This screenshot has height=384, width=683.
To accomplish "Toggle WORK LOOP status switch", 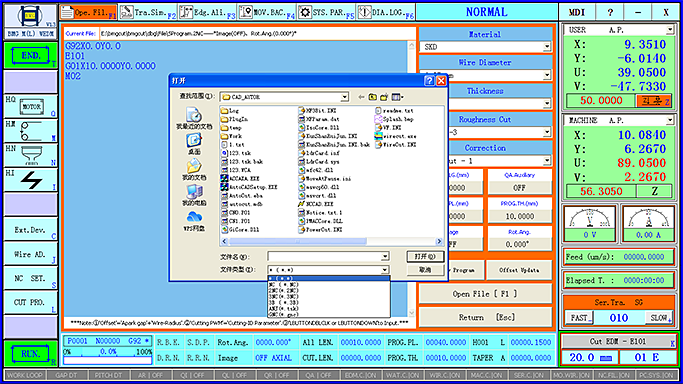I will point(24,375).
